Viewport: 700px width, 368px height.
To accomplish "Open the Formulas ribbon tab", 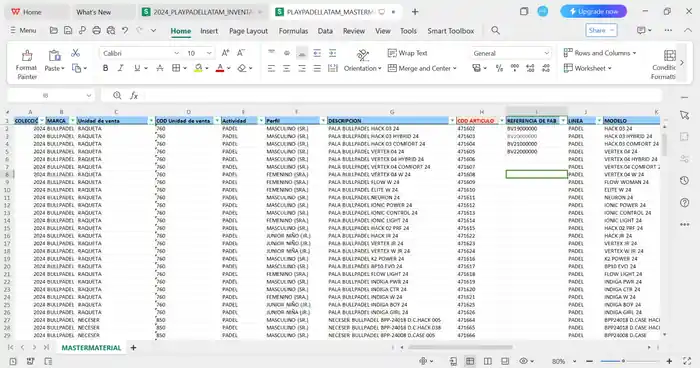I will click(293, 31).
